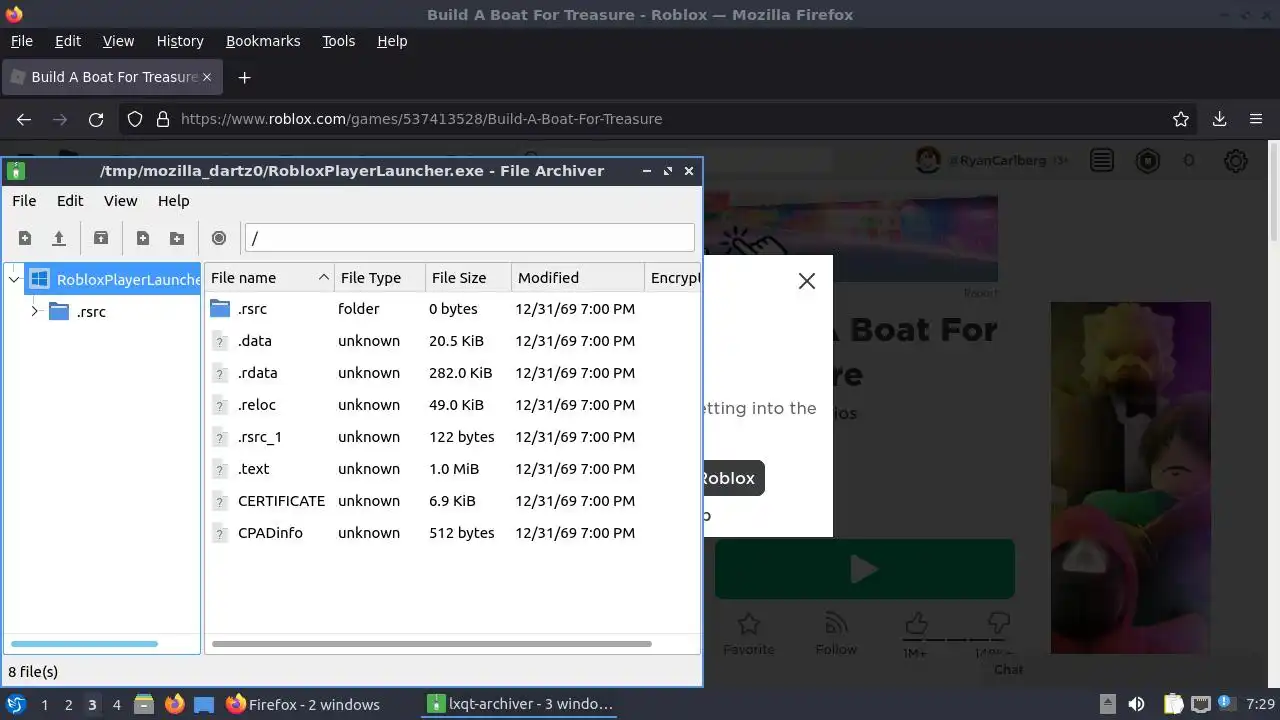Open Help menu in File Archiver

tap(173, 201)
